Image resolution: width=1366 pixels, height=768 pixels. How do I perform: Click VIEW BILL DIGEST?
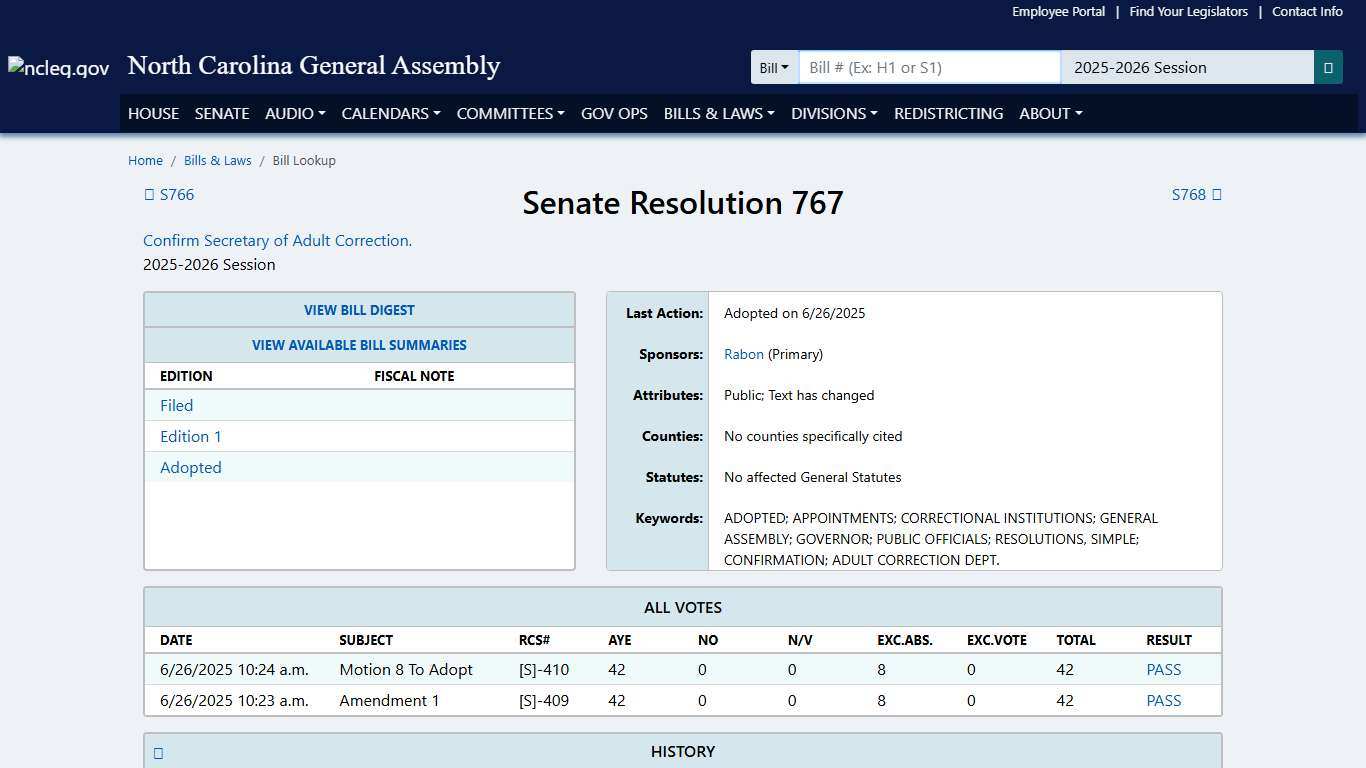coord(359,310)
